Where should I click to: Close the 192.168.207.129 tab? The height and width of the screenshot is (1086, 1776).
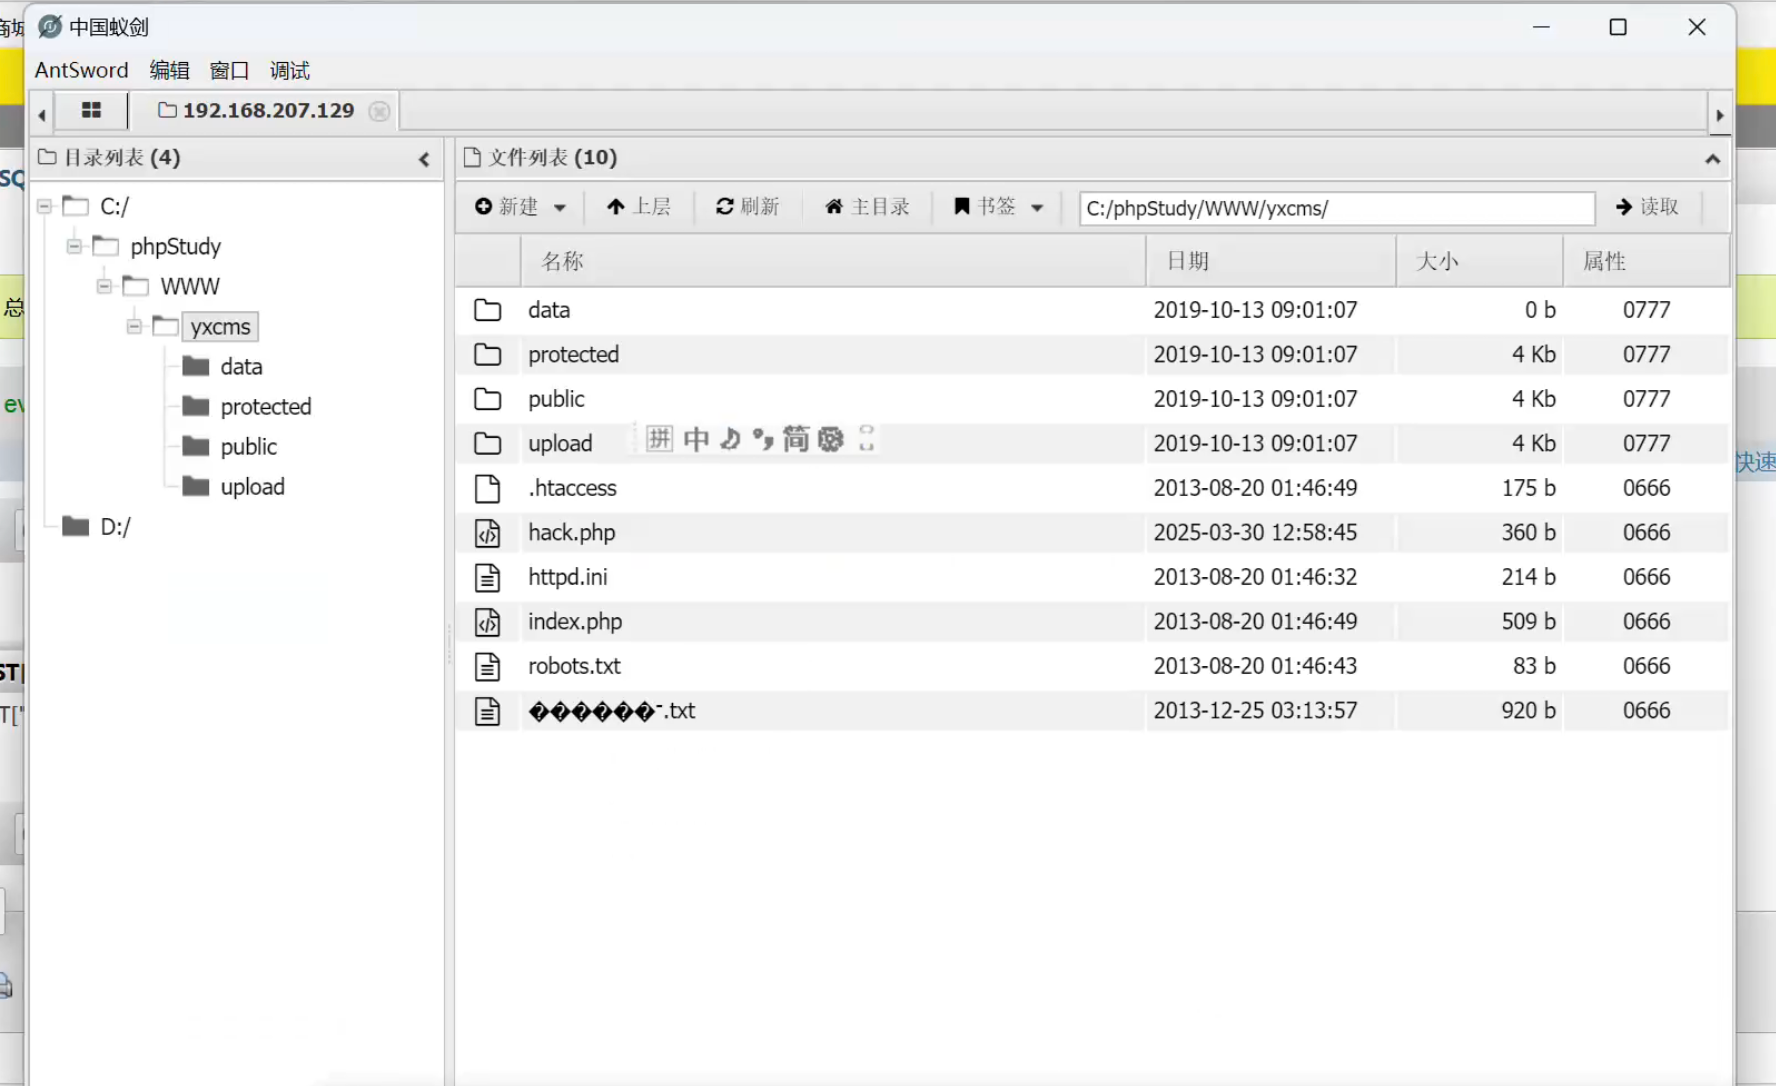(379, 111)
